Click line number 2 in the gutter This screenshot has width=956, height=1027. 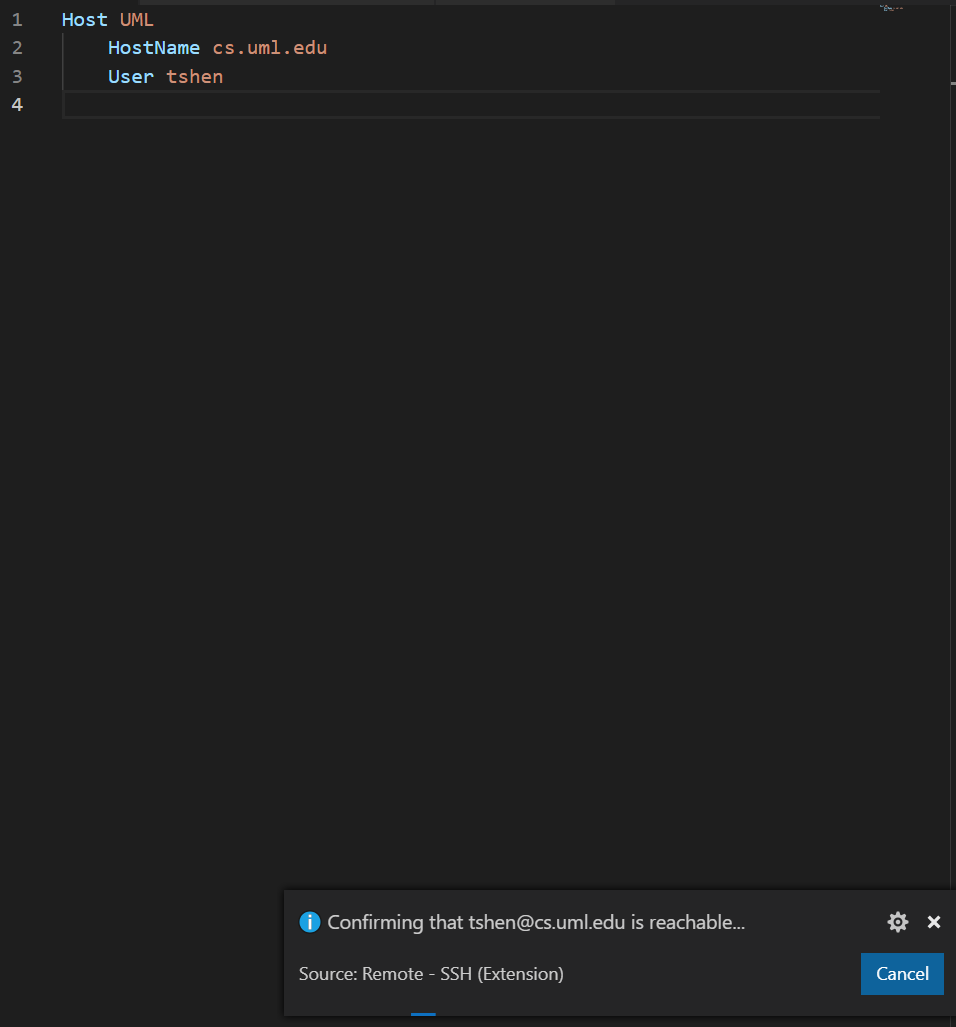17,47
